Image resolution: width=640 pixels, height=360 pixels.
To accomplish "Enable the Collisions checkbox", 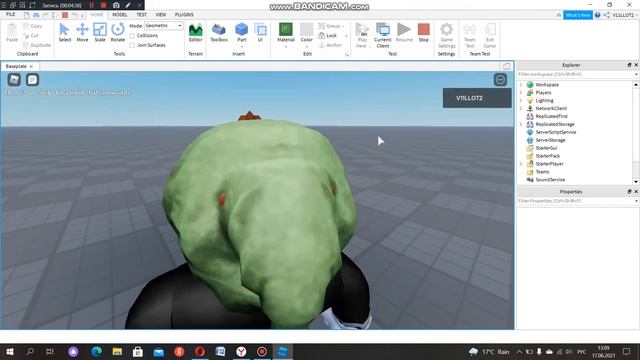I will [132, 36].
